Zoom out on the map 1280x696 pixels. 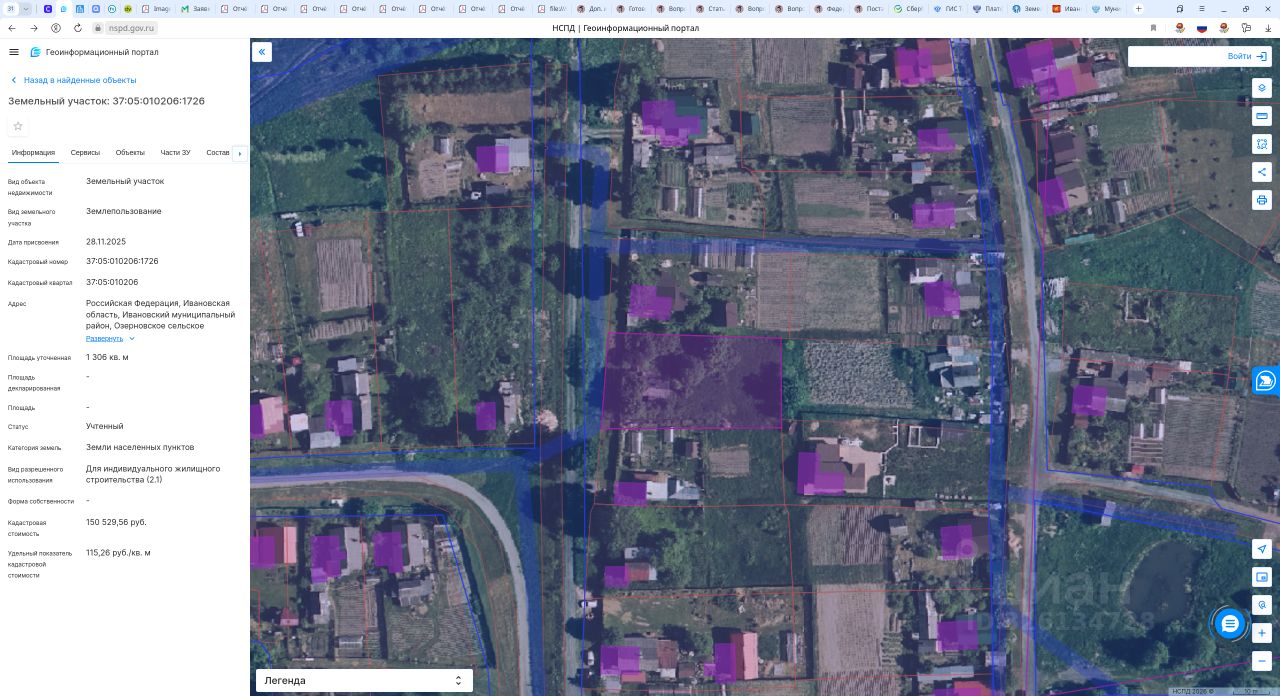(1262, 661)
